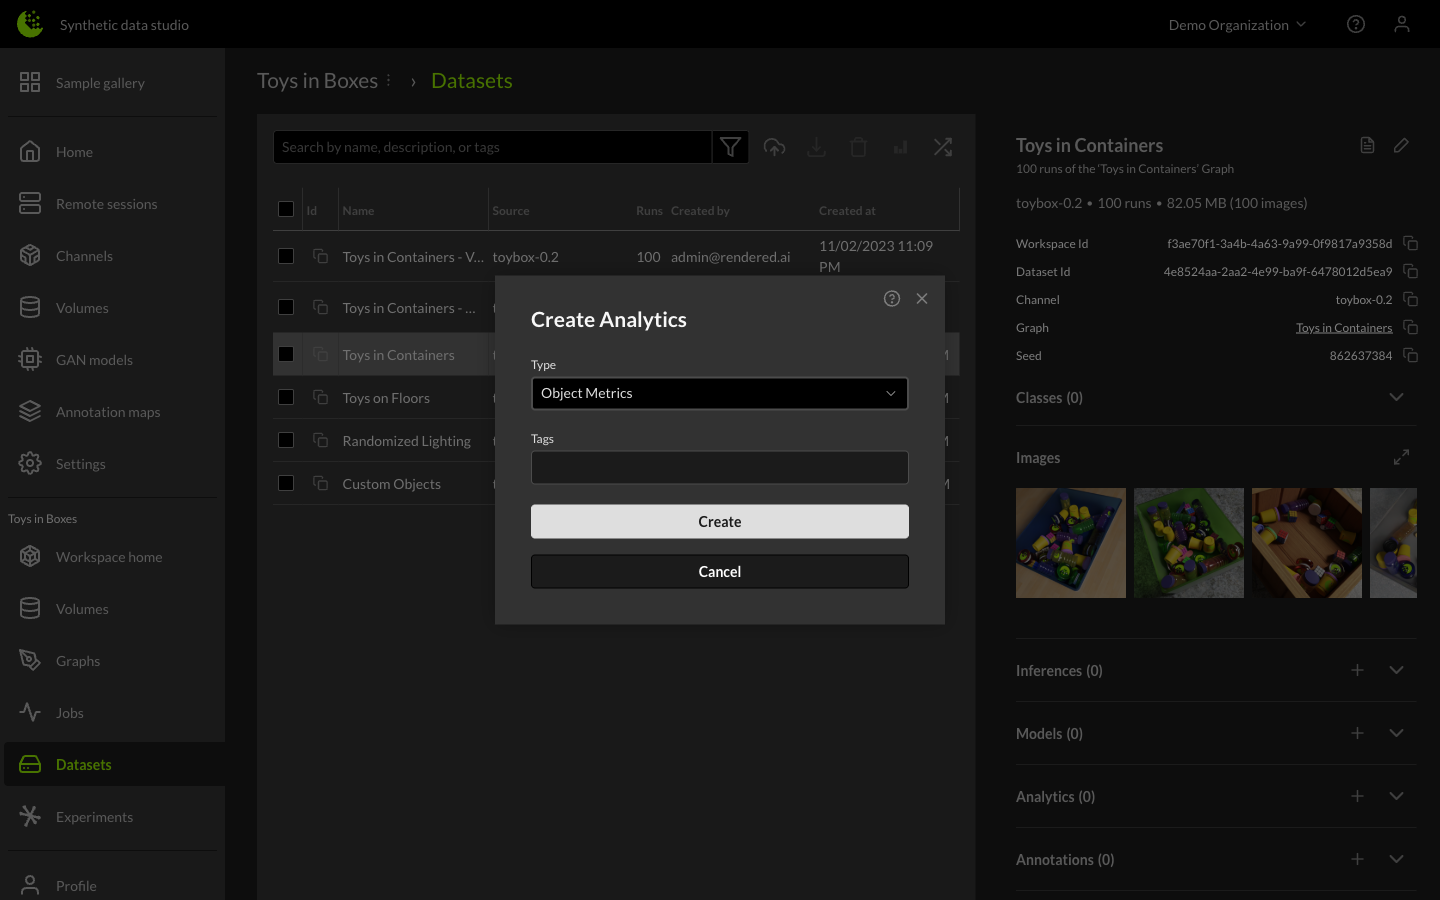Navigate to the Experiments section

[x=94, y=817]
